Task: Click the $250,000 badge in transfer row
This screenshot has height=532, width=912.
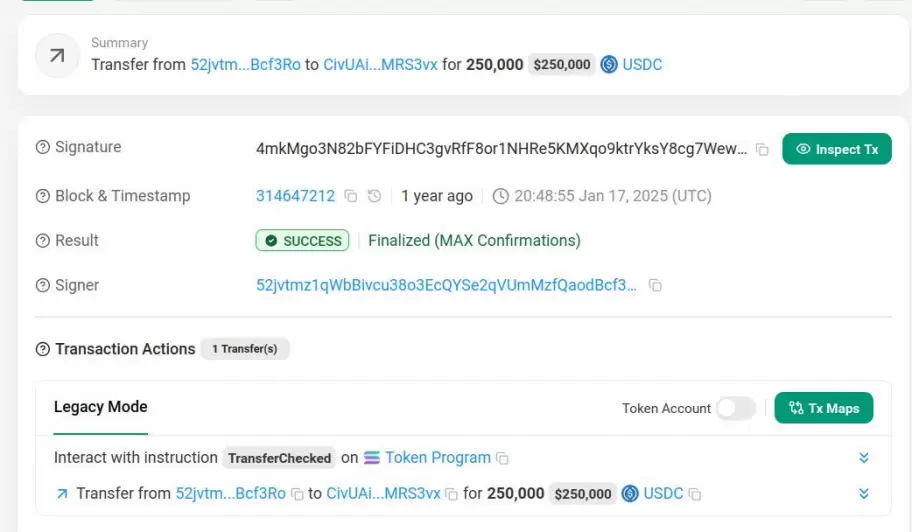Action: pos(583,494)
